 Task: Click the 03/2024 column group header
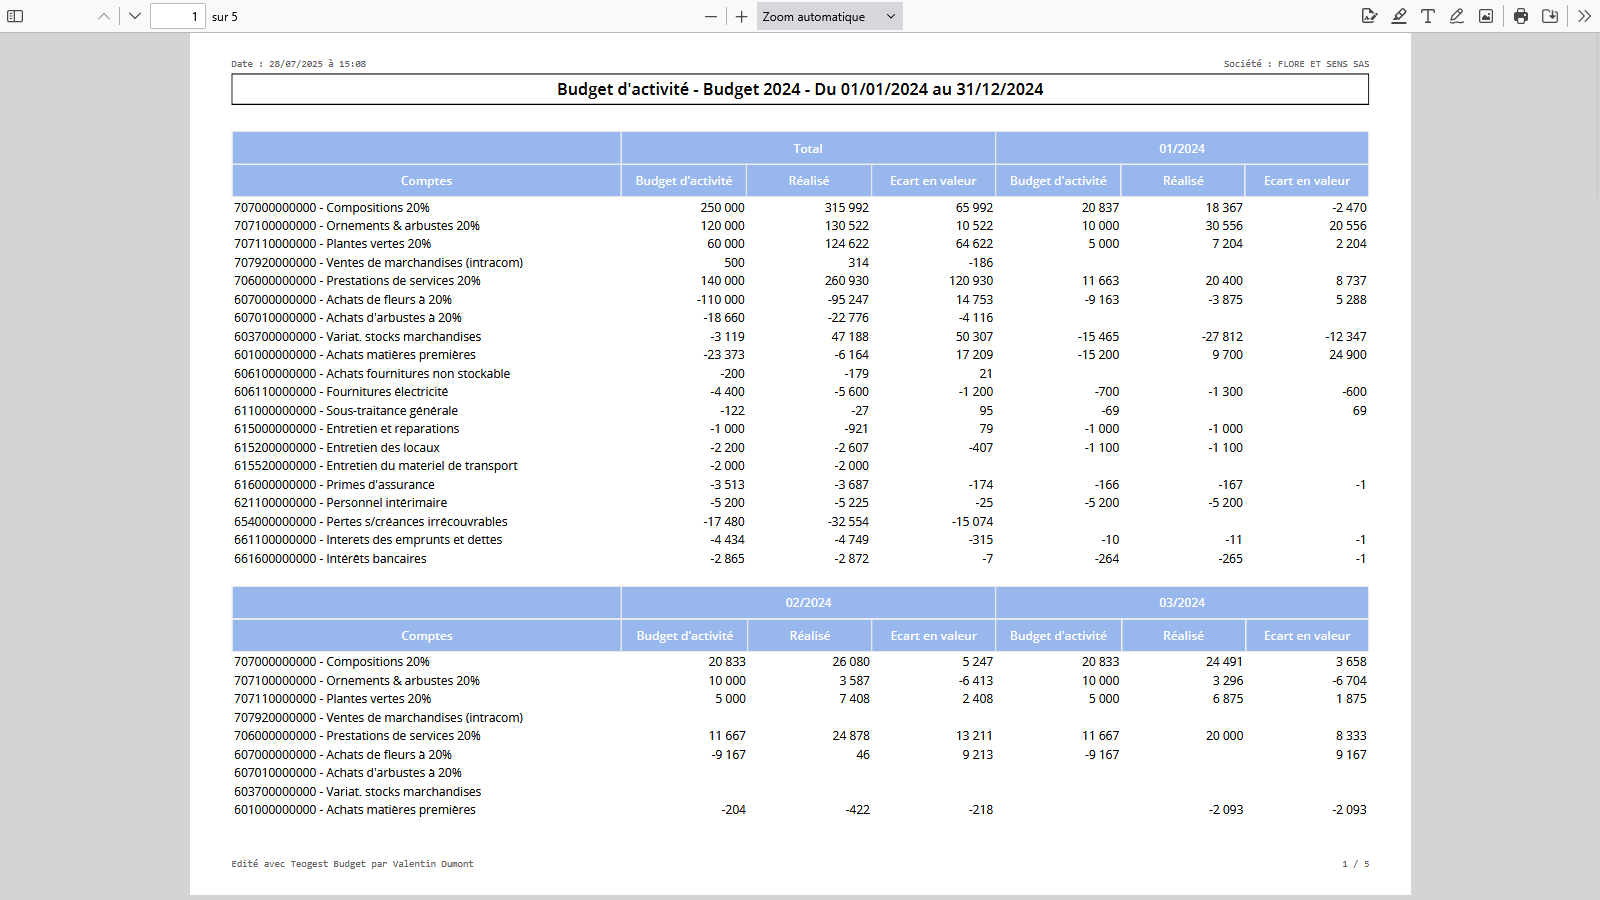(1182, 603)
